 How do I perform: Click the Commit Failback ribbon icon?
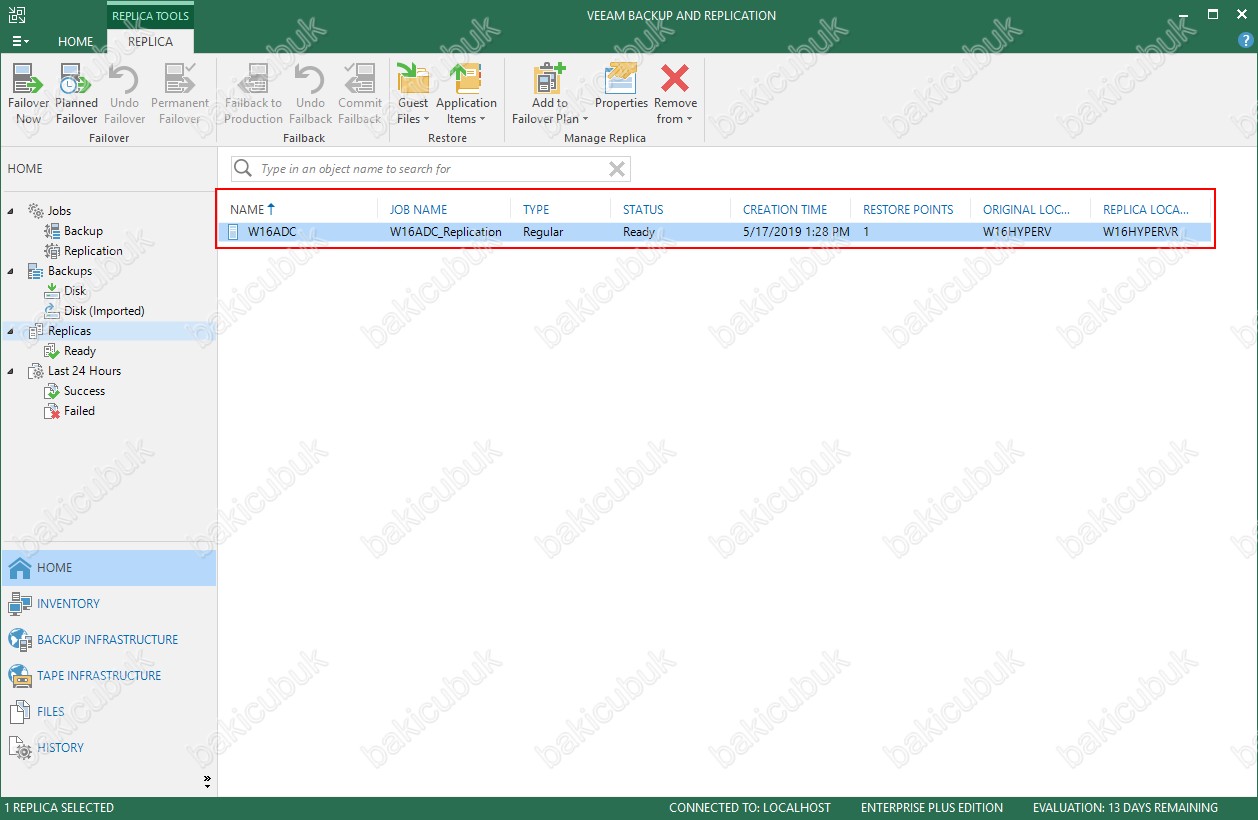coord(360,93)
